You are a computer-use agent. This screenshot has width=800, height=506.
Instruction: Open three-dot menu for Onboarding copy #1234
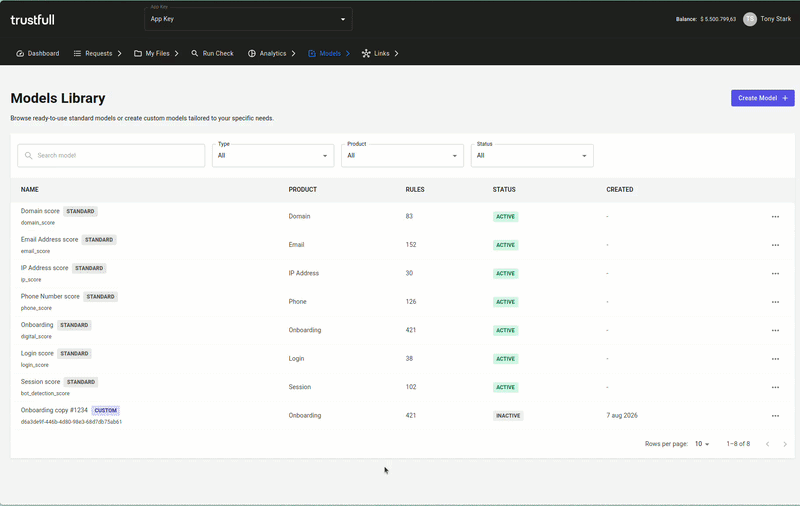[775, 416]
